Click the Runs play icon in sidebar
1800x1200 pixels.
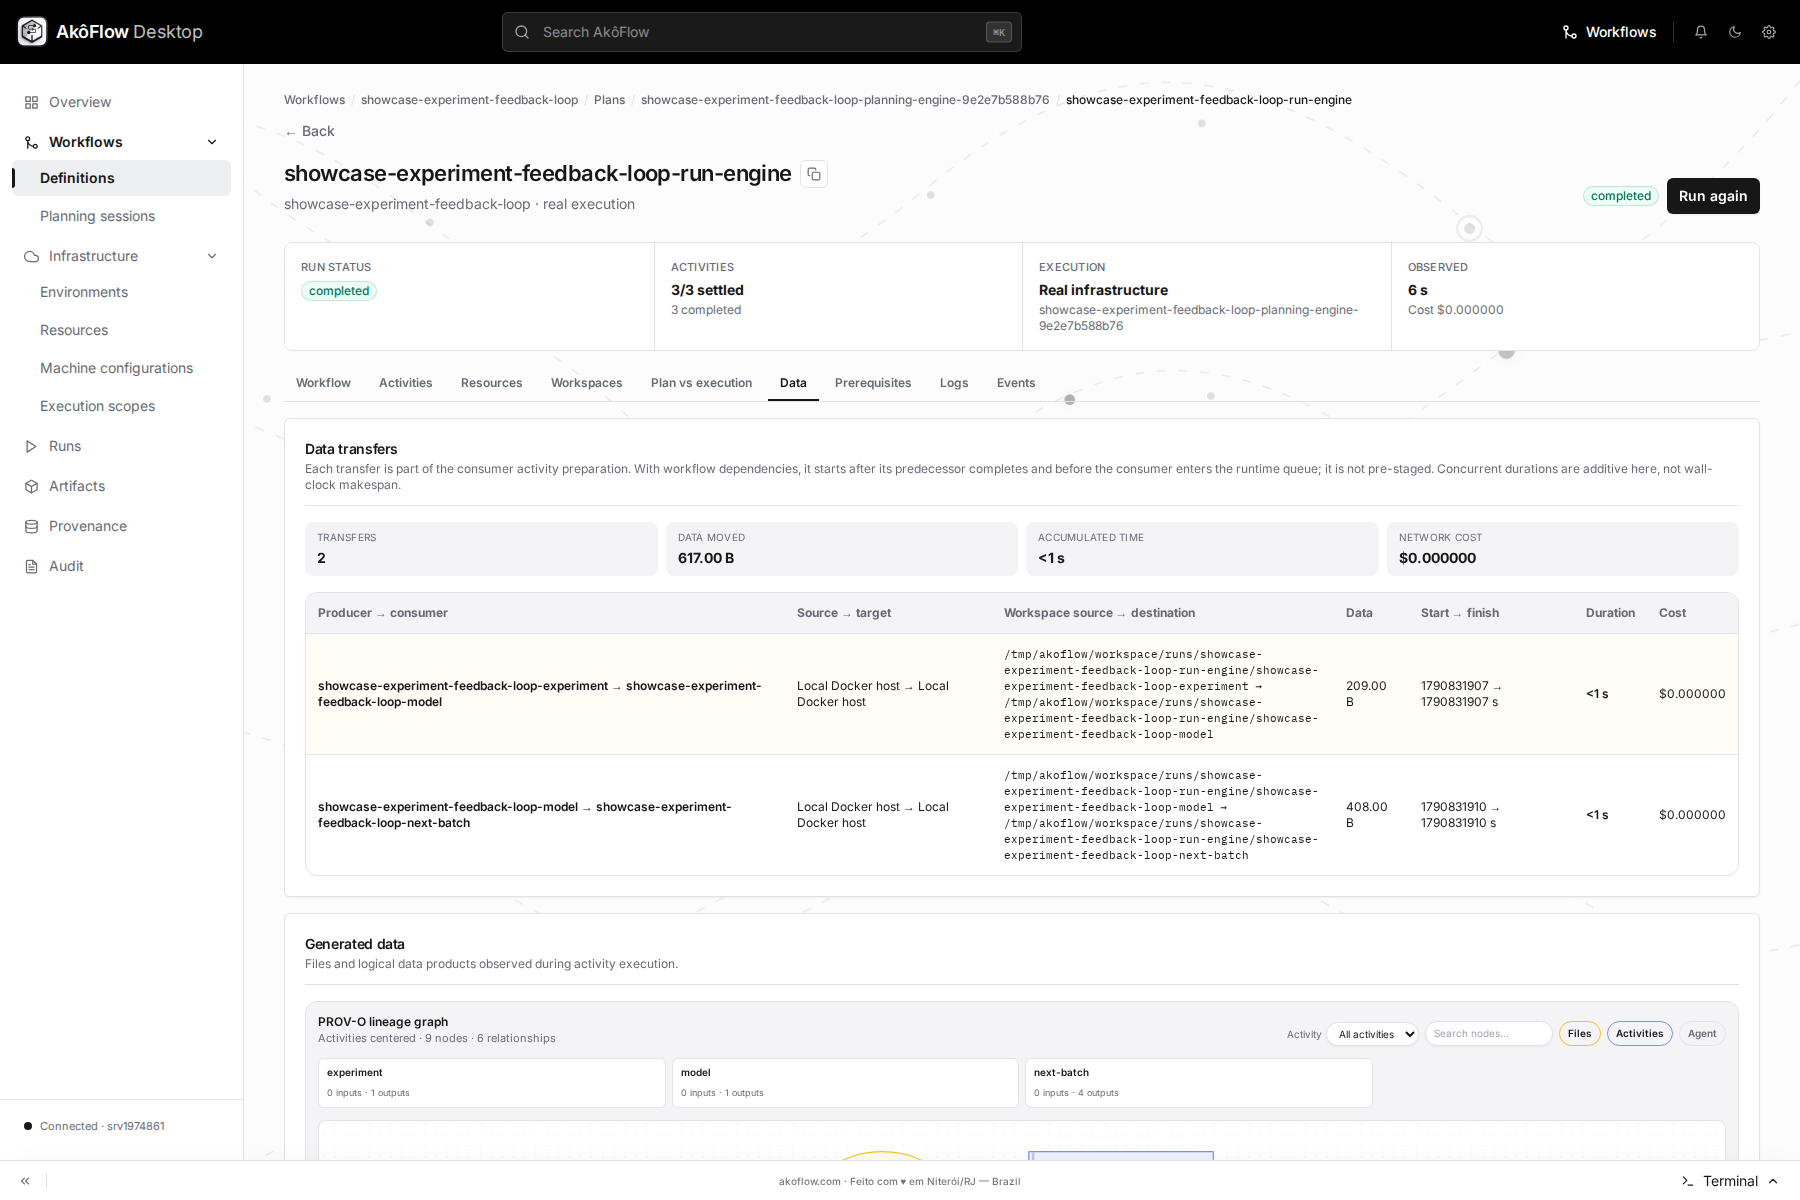click(31, 446)
